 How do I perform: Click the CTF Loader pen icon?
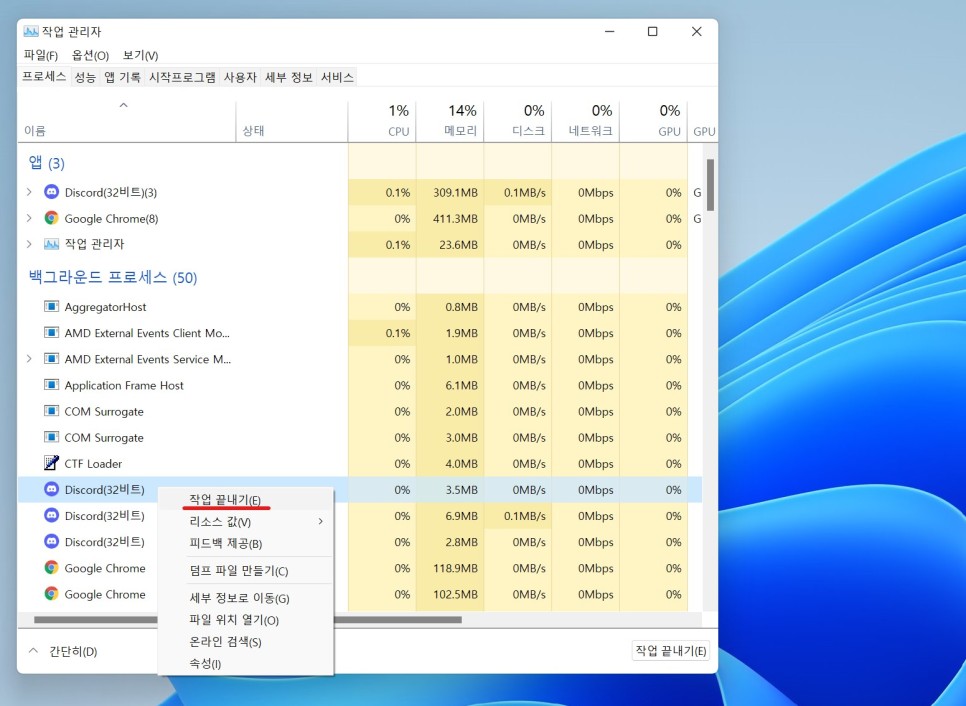(51, 463)
